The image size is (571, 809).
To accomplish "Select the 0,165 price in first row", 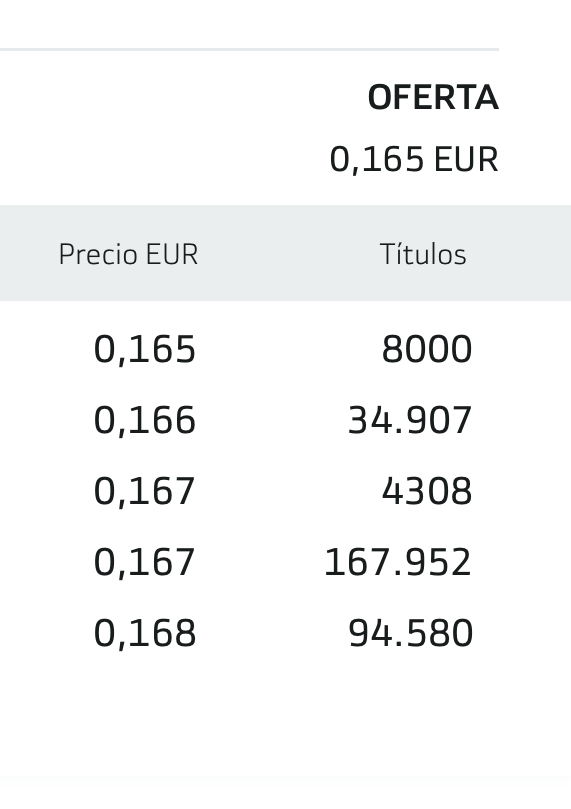I will point(144,349).
